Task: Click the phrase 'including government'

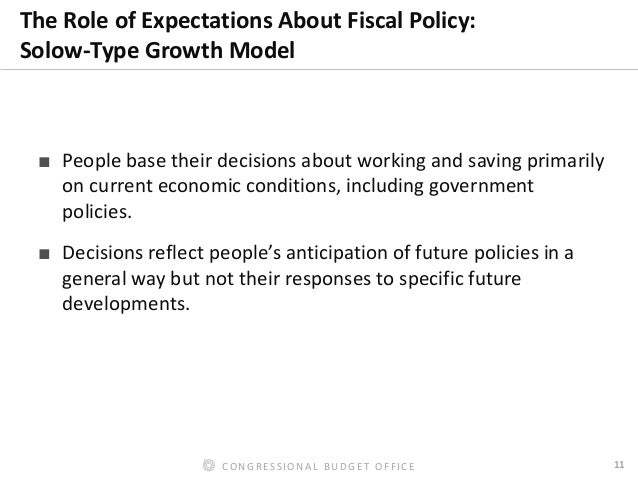Action: pyautogui.click(x=439, y=187)
